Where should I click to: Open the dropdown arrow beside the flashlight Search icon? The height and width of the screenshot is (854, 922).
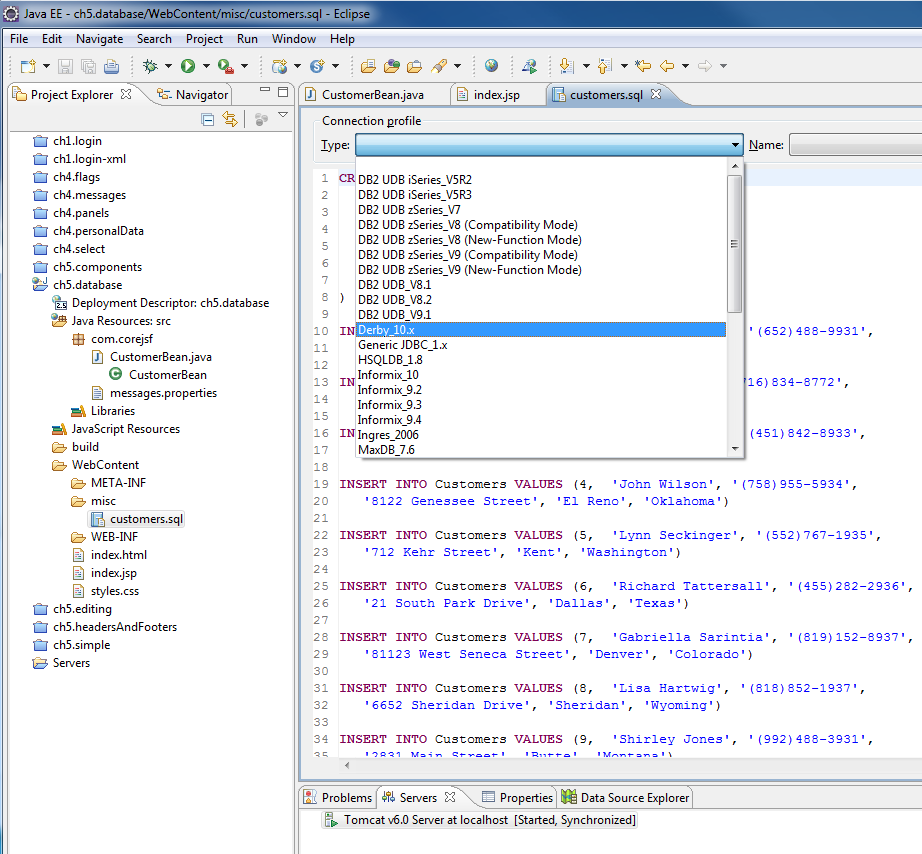click(x=457, y=66)
